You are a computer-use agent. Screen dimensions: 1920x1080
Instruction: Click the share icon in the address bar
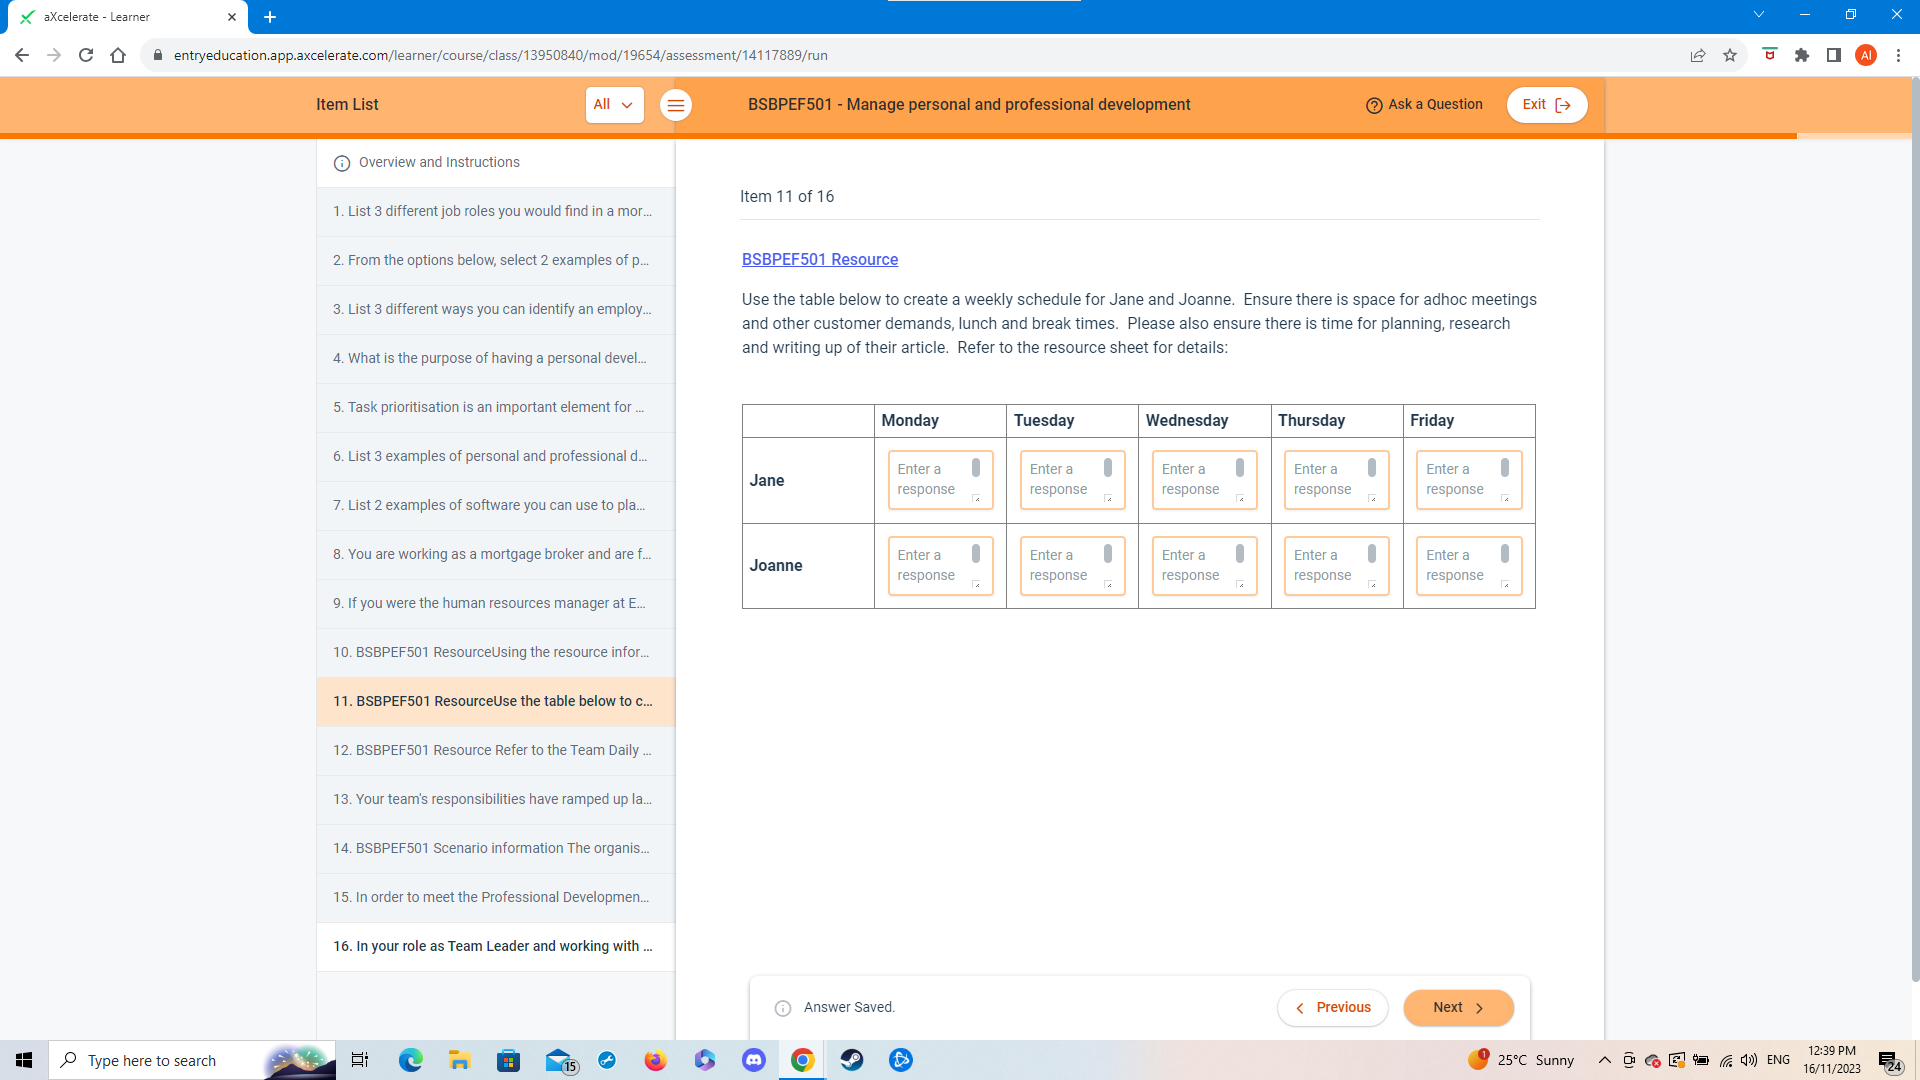pos(1698,55)
